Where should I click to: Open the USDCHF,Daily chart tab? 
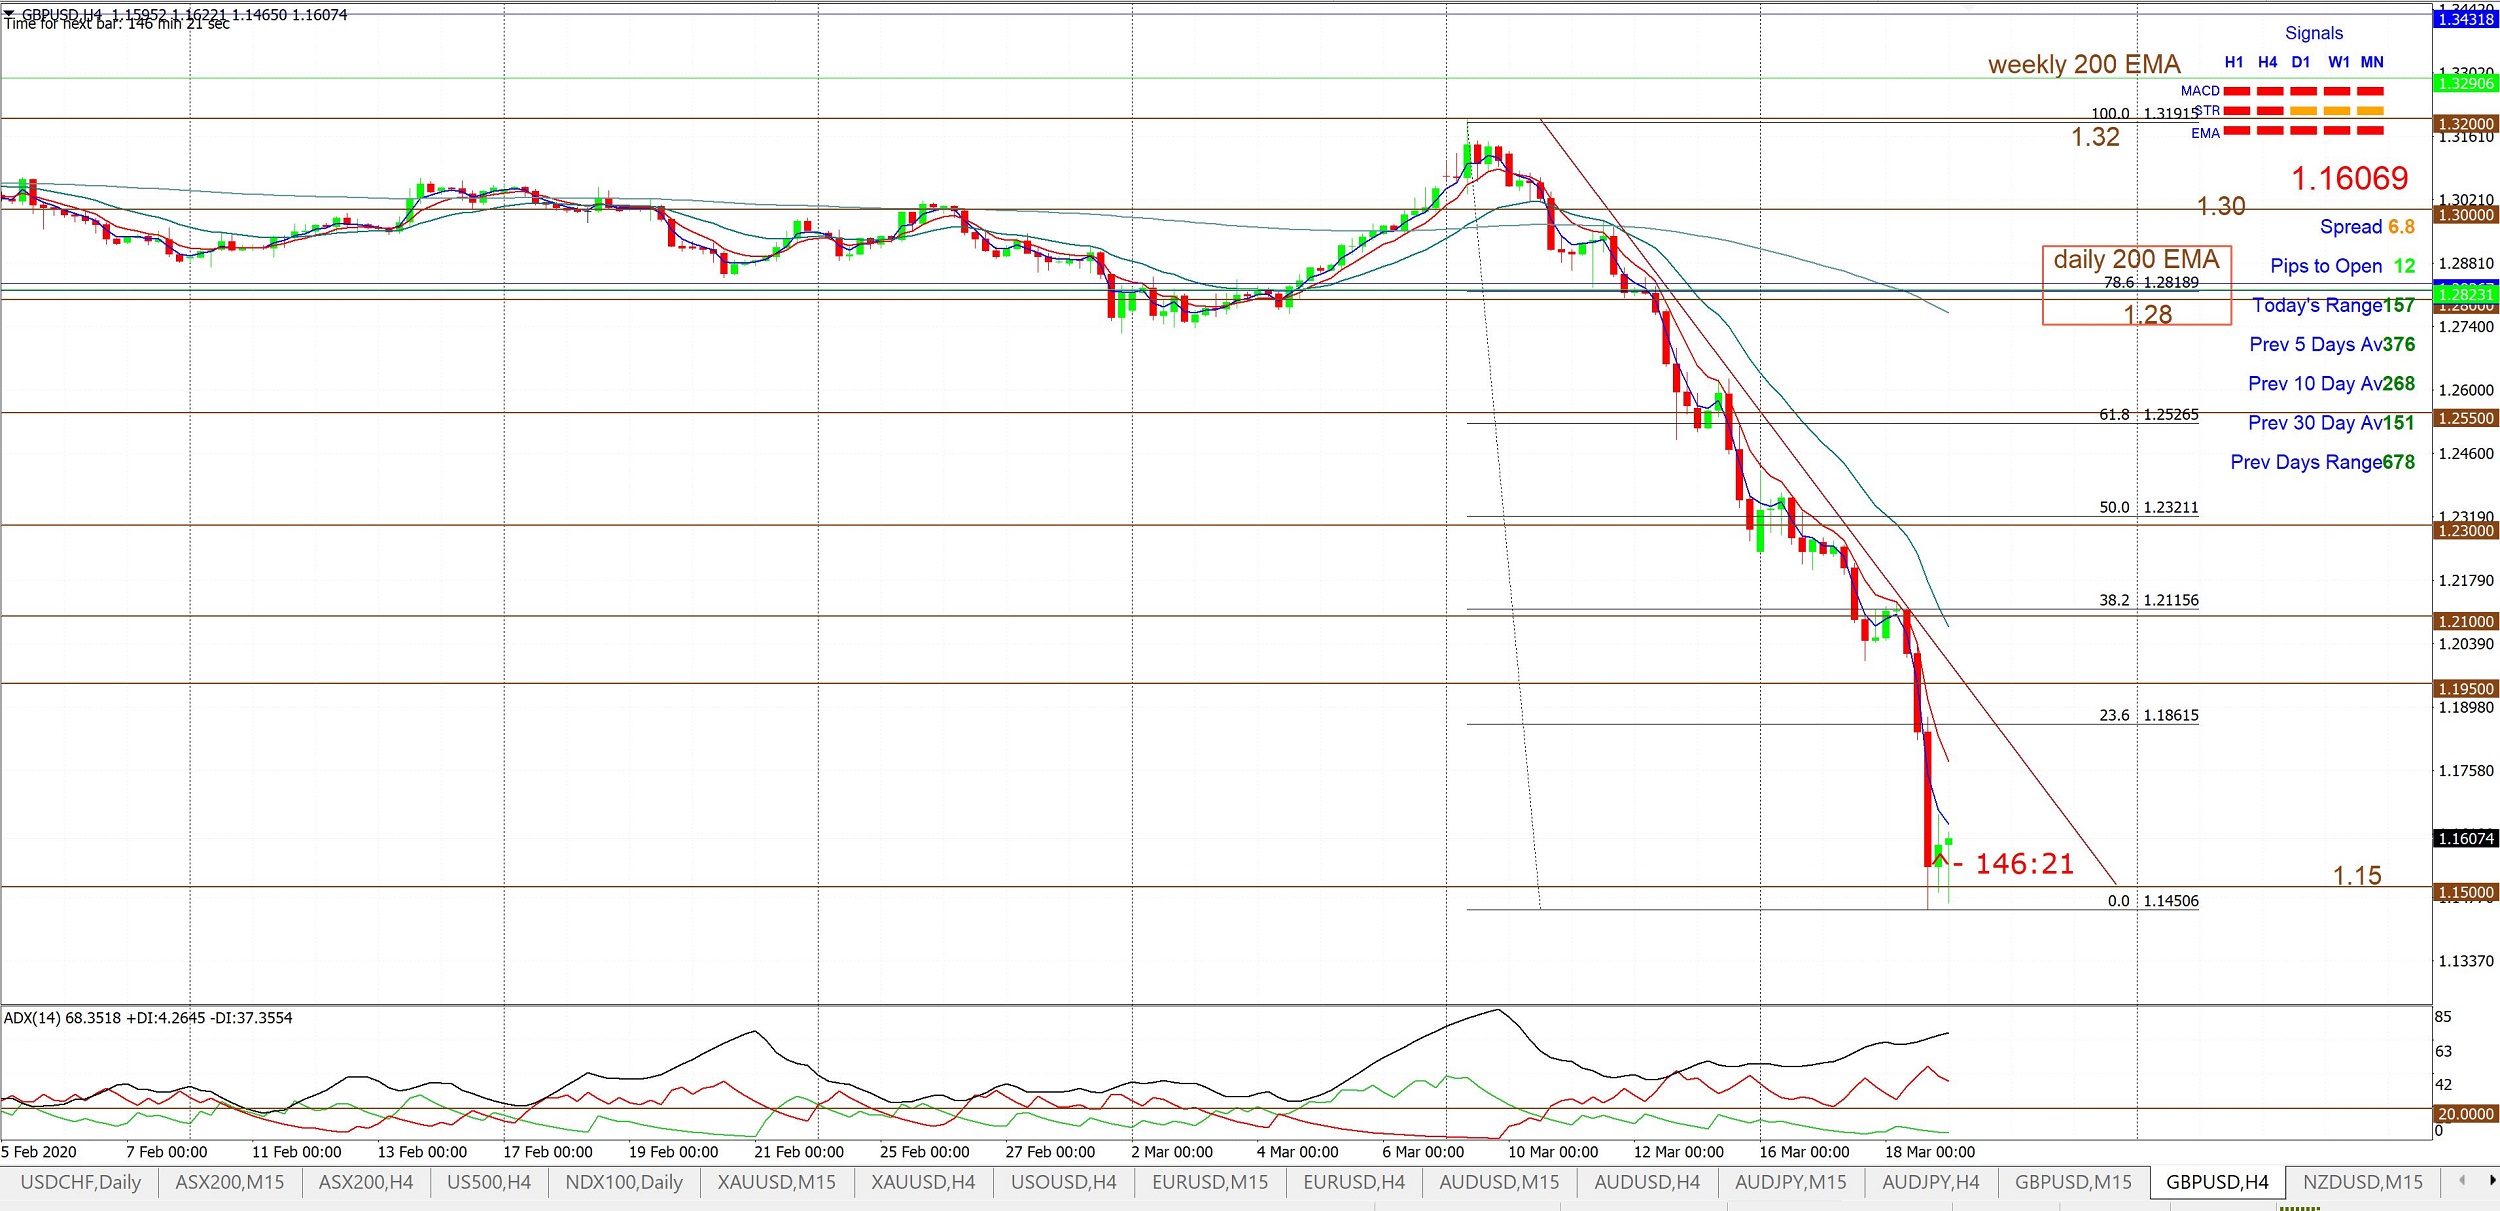(x=81, y=1182)
